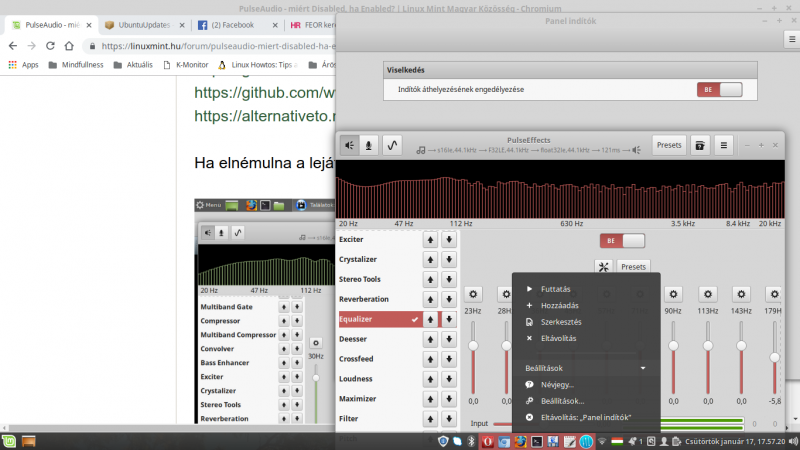Screen dimensions: 800x450
Task: Open settings gear for 113Hz band
Action: tap(708, 294)
